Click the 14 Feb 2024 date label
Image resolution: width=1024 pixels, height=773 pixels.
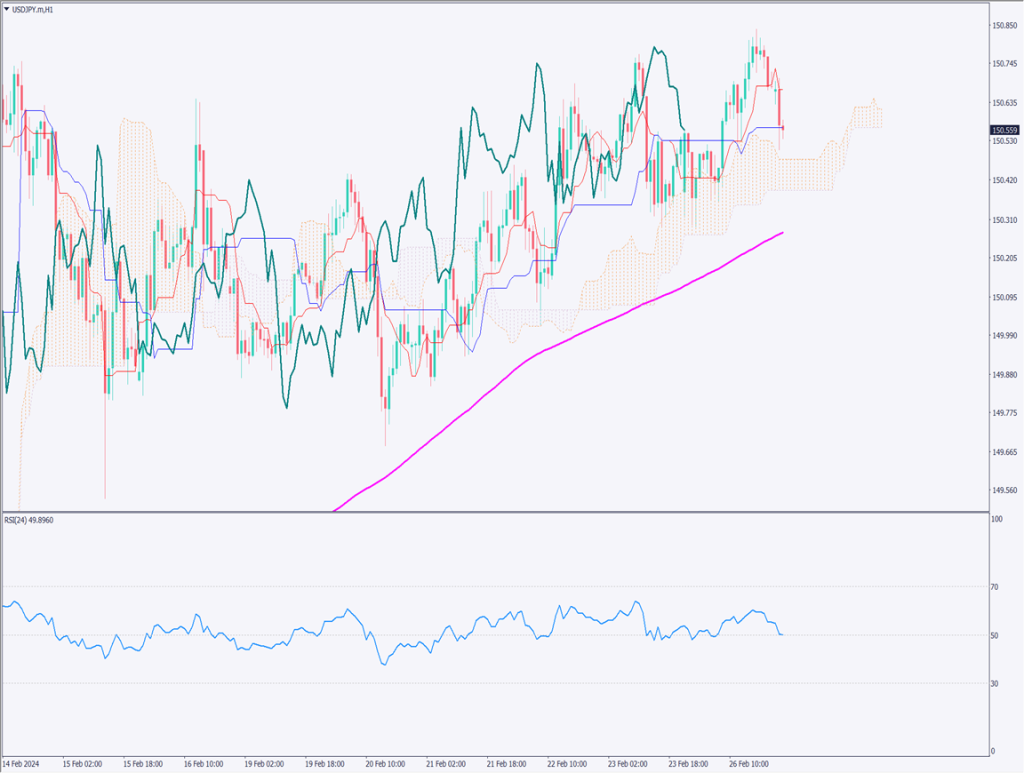click(x=22, y=761)
